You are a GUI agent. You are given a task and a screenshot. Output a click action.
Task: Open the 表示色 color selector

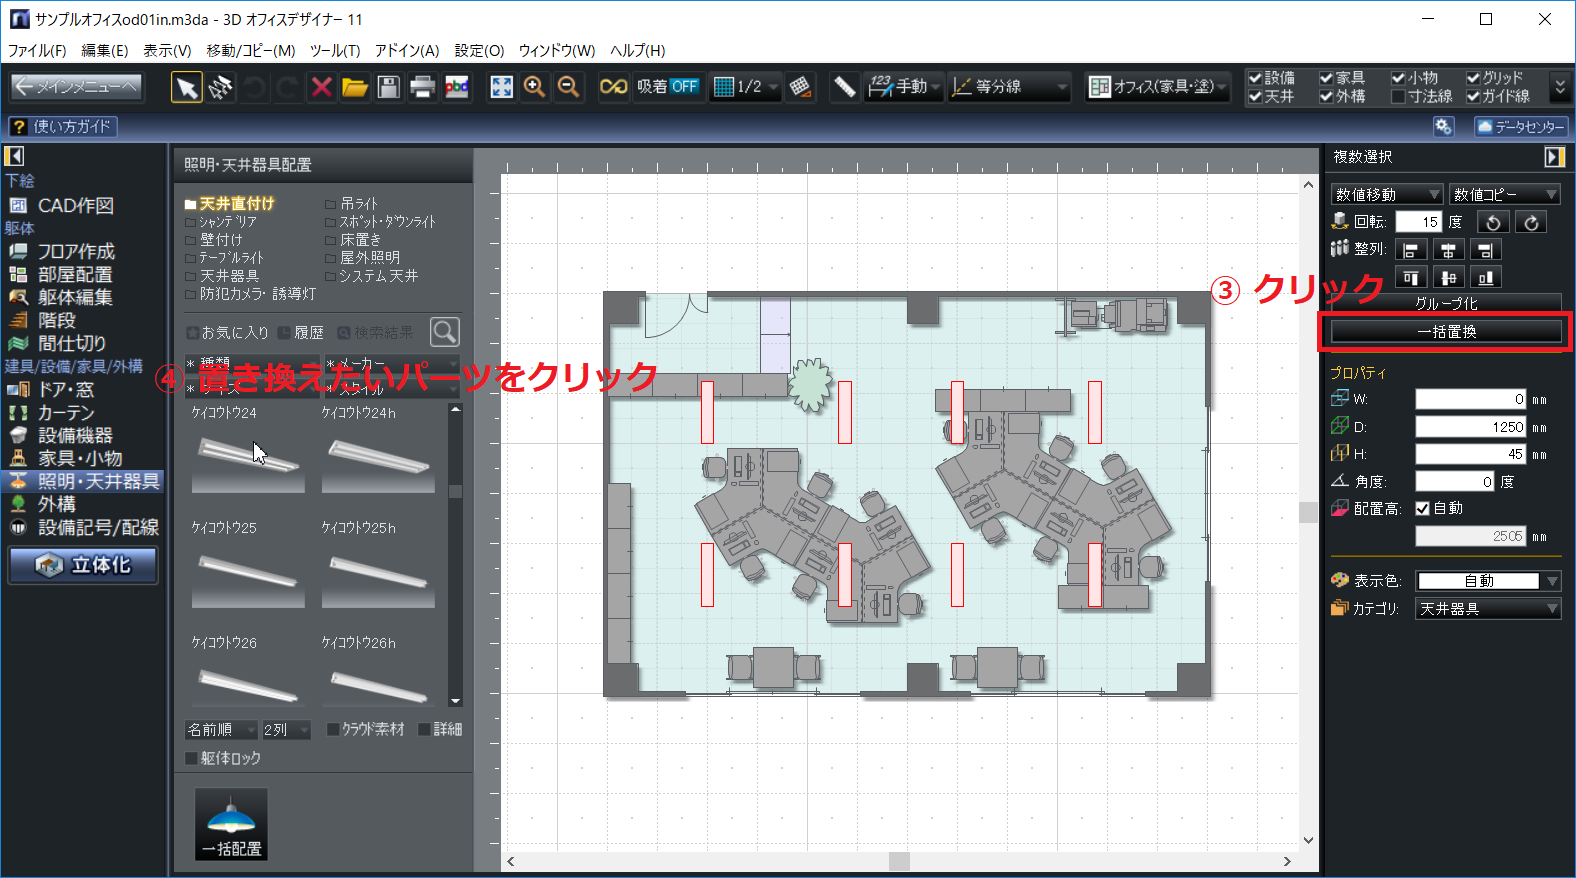coord(1487,581)
